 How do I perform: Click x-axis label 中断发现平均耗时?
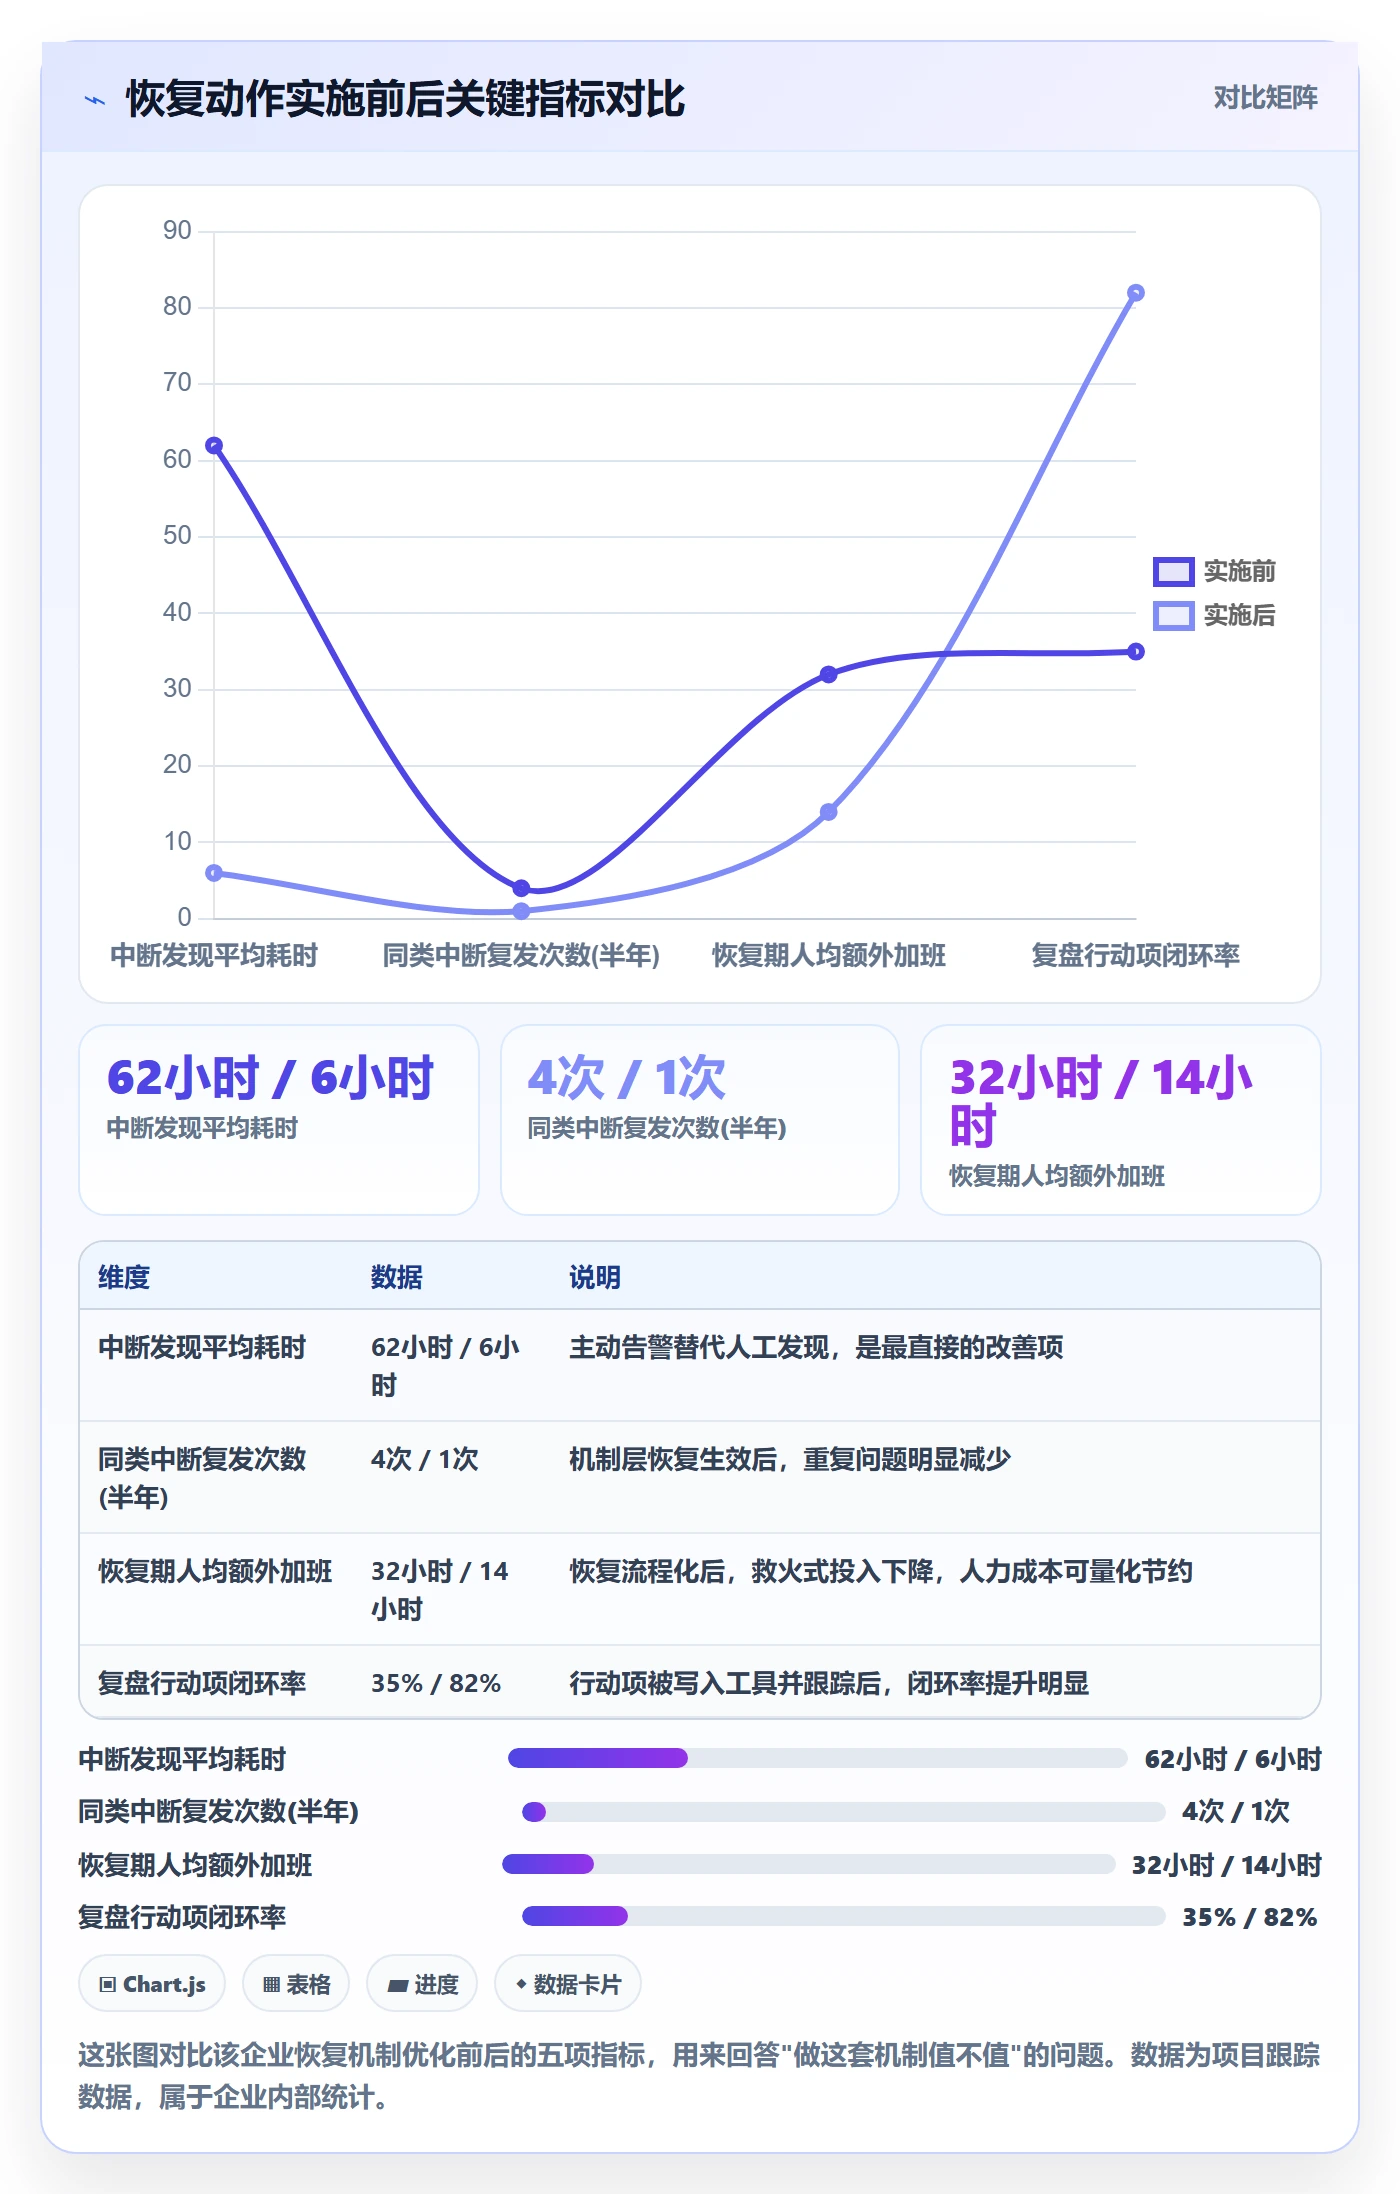(x=214, y=955)
